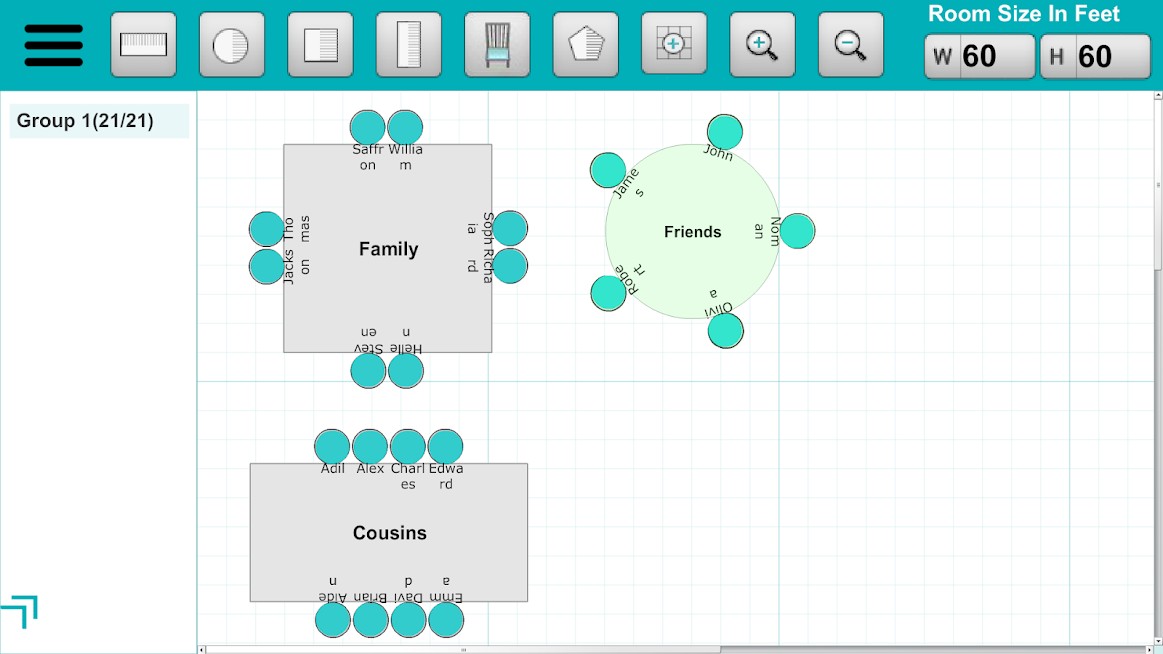Select the Family table
Screen dimensions: 1163x654
tap(388, 249)
